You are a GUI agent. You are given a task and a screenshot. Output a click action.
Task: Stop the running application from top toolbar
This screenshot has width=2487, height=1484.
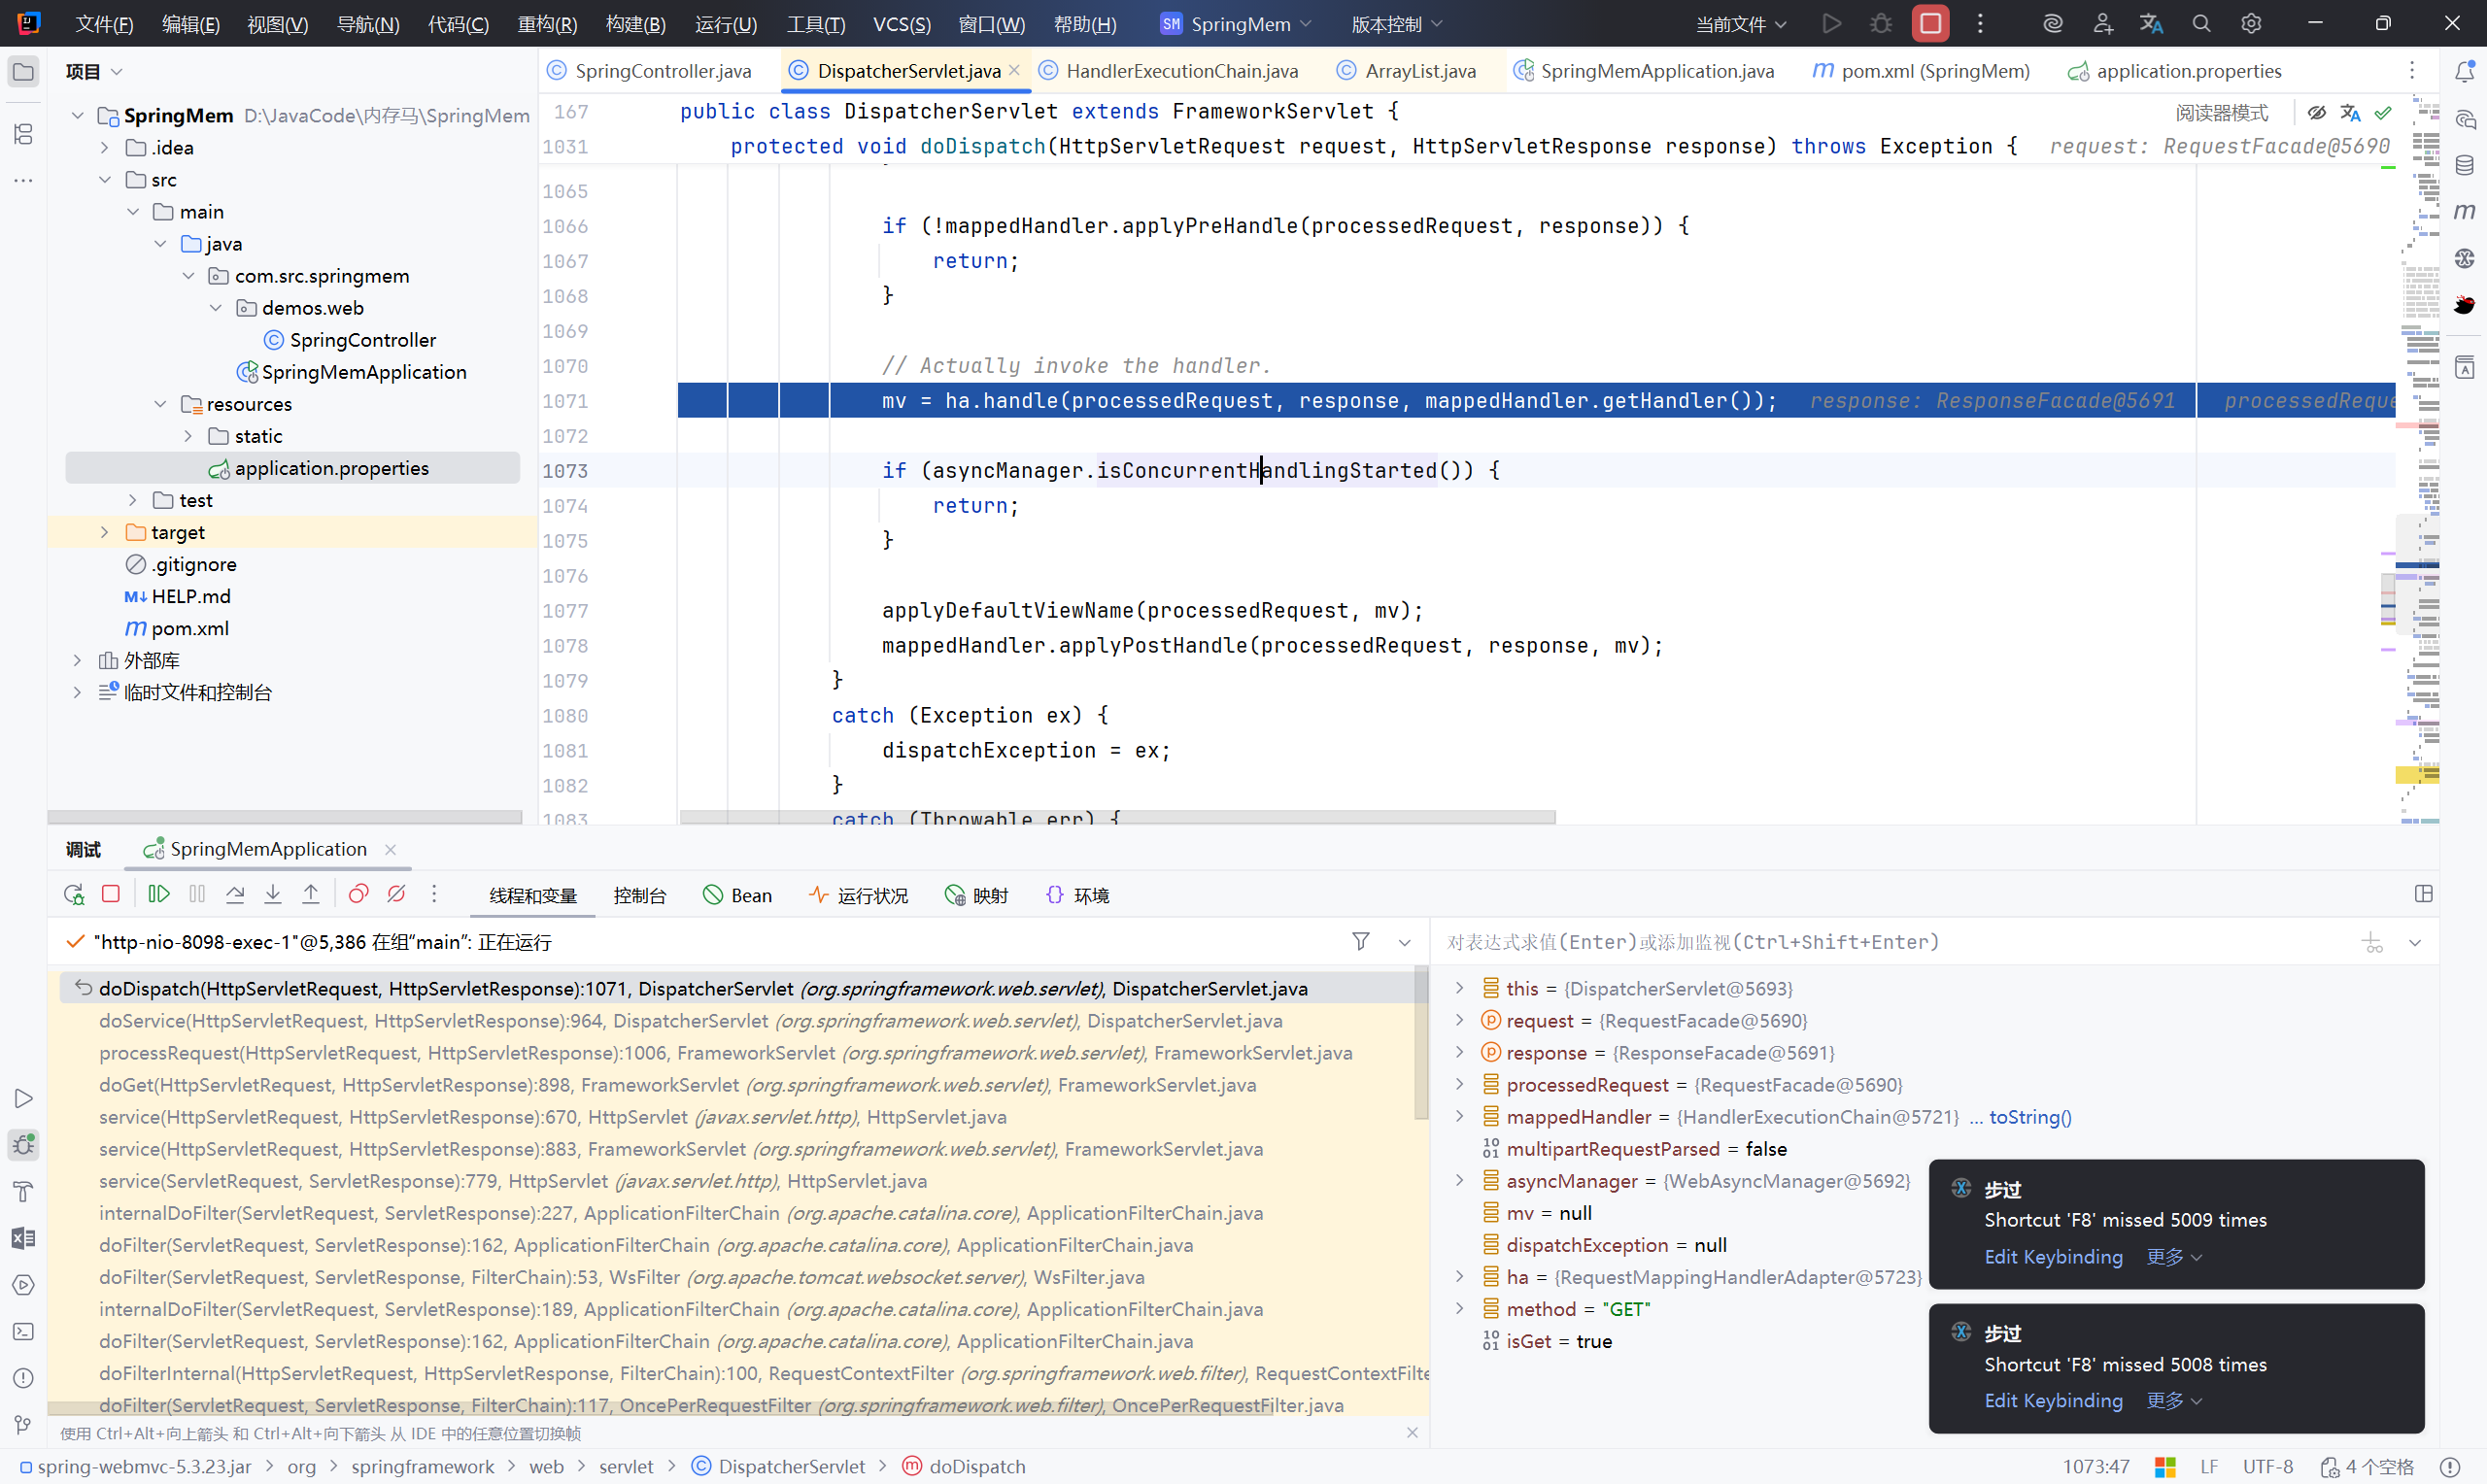[1930, 23]
